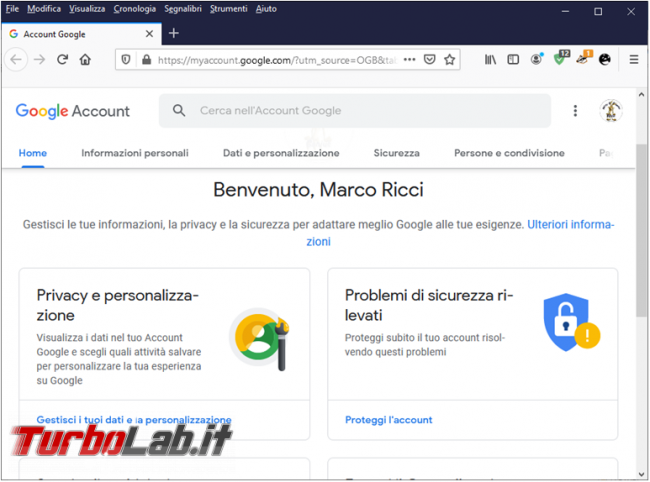Open the page actions three-dot menu in address bar
The height and width of the screenshot is (482, 650).
(410, 60)
